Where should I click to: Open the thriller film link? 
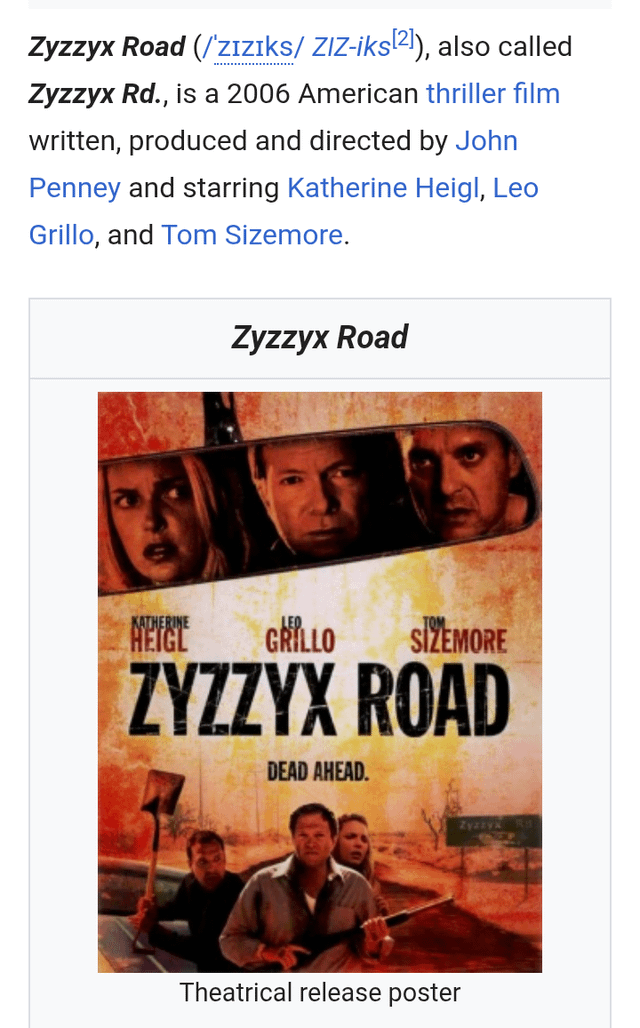tap(493, 94)
